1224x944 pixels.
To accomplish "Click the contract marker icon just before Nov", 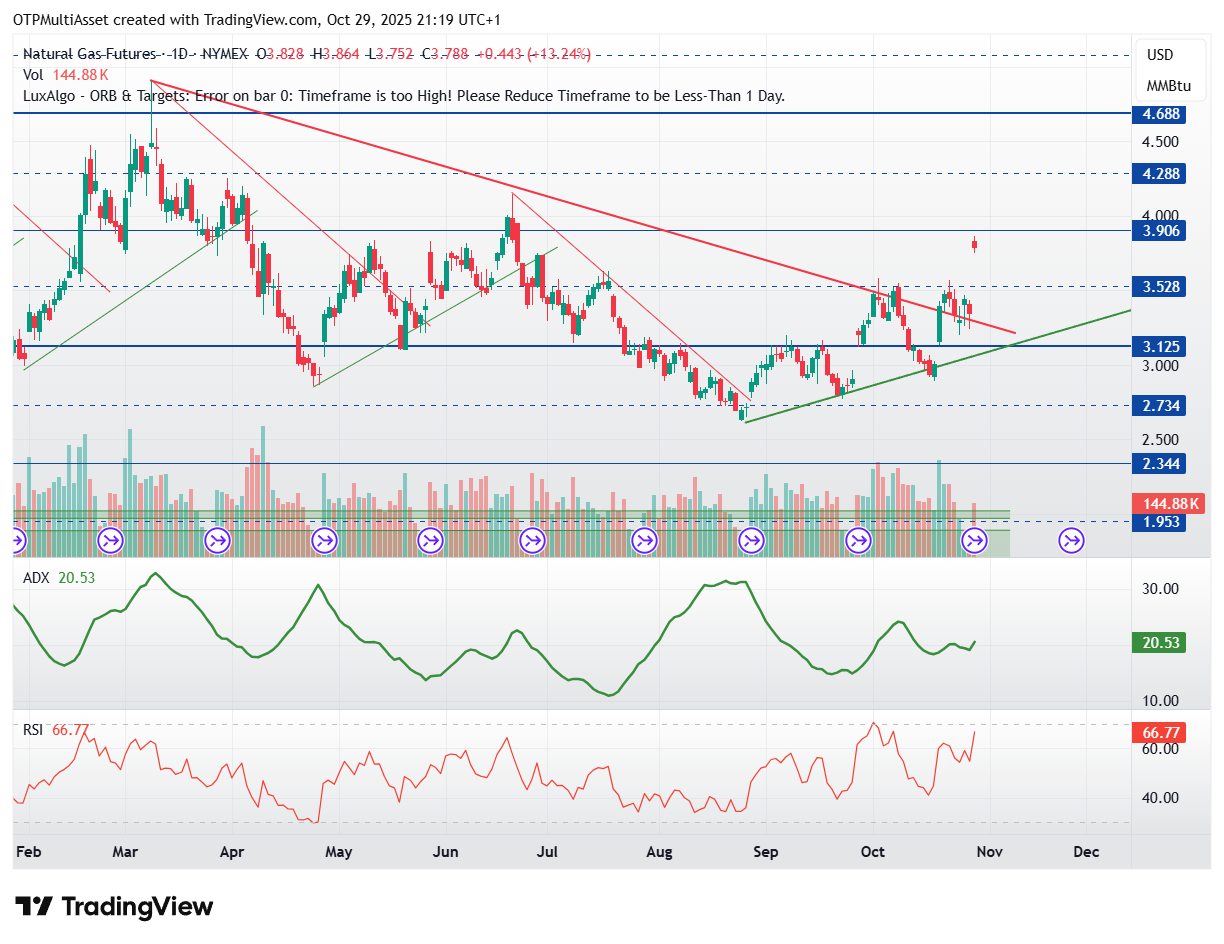I will click(x=974, y=542).
